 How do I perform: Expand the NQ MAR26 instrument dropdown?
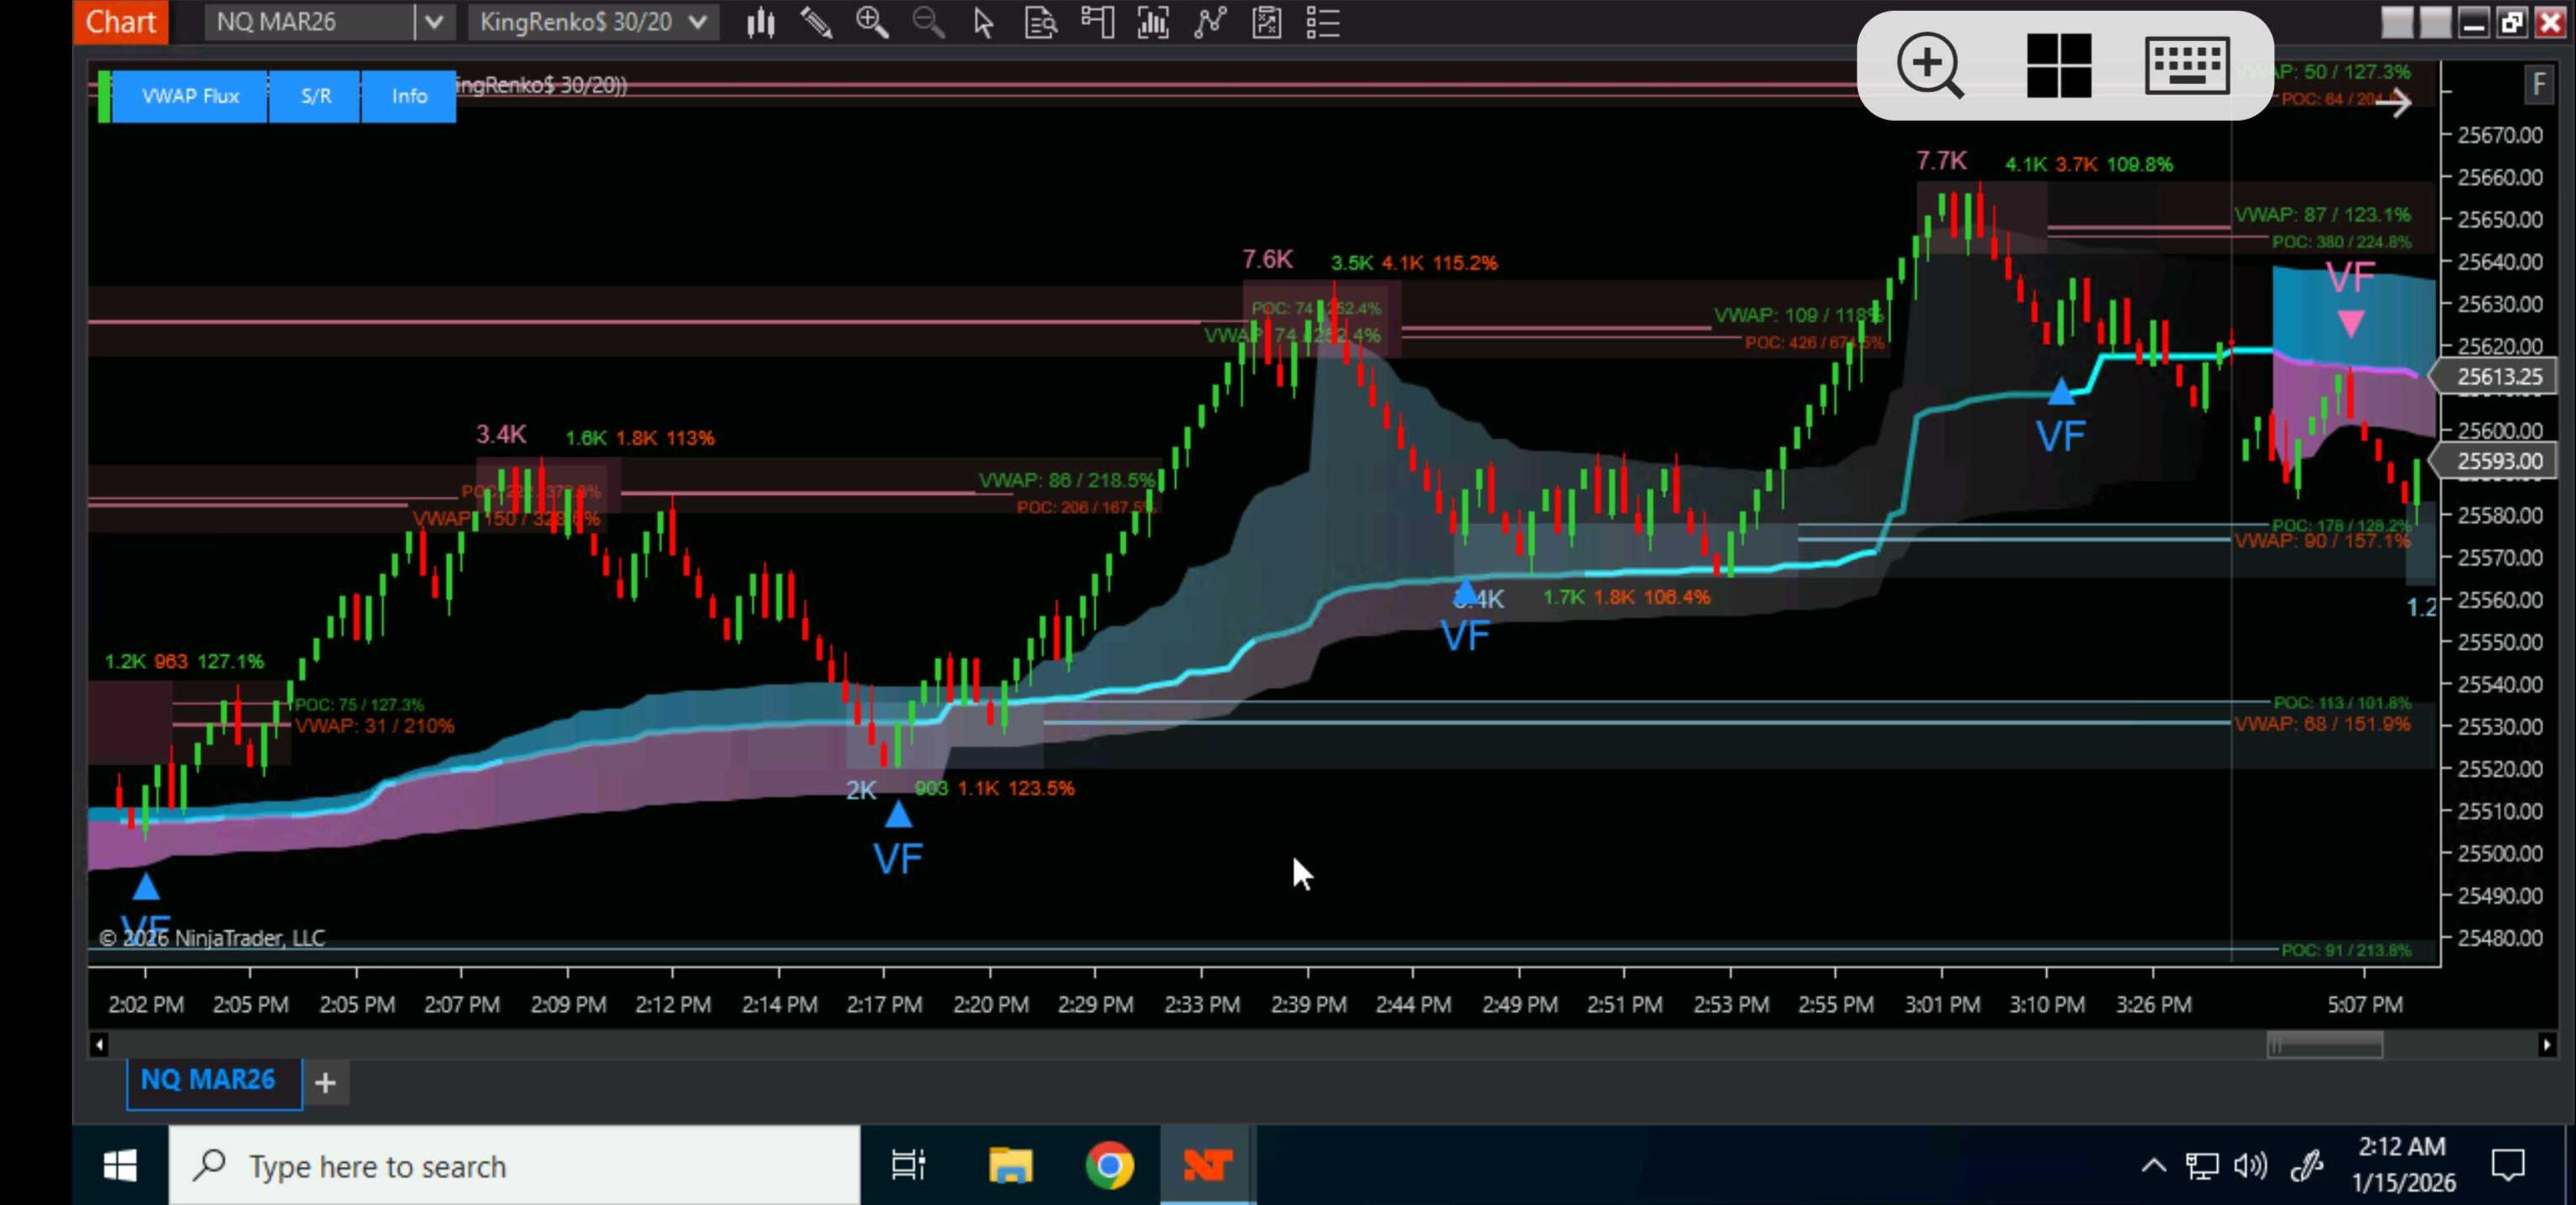point(434,22)
